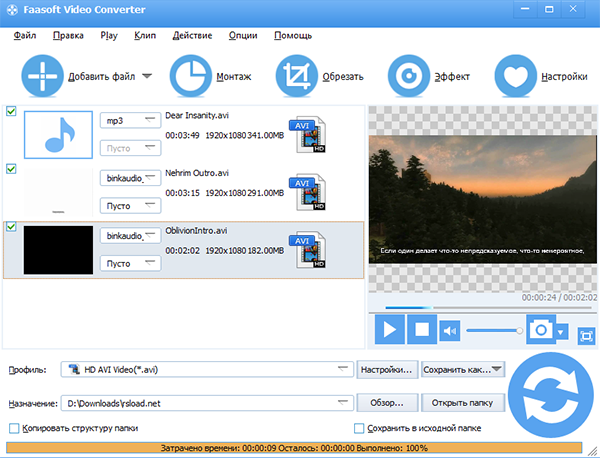This screenshot has height=458, width=600.
Task: Open the Crop (Обрезать) tool icon
Action: pos(297,76)
